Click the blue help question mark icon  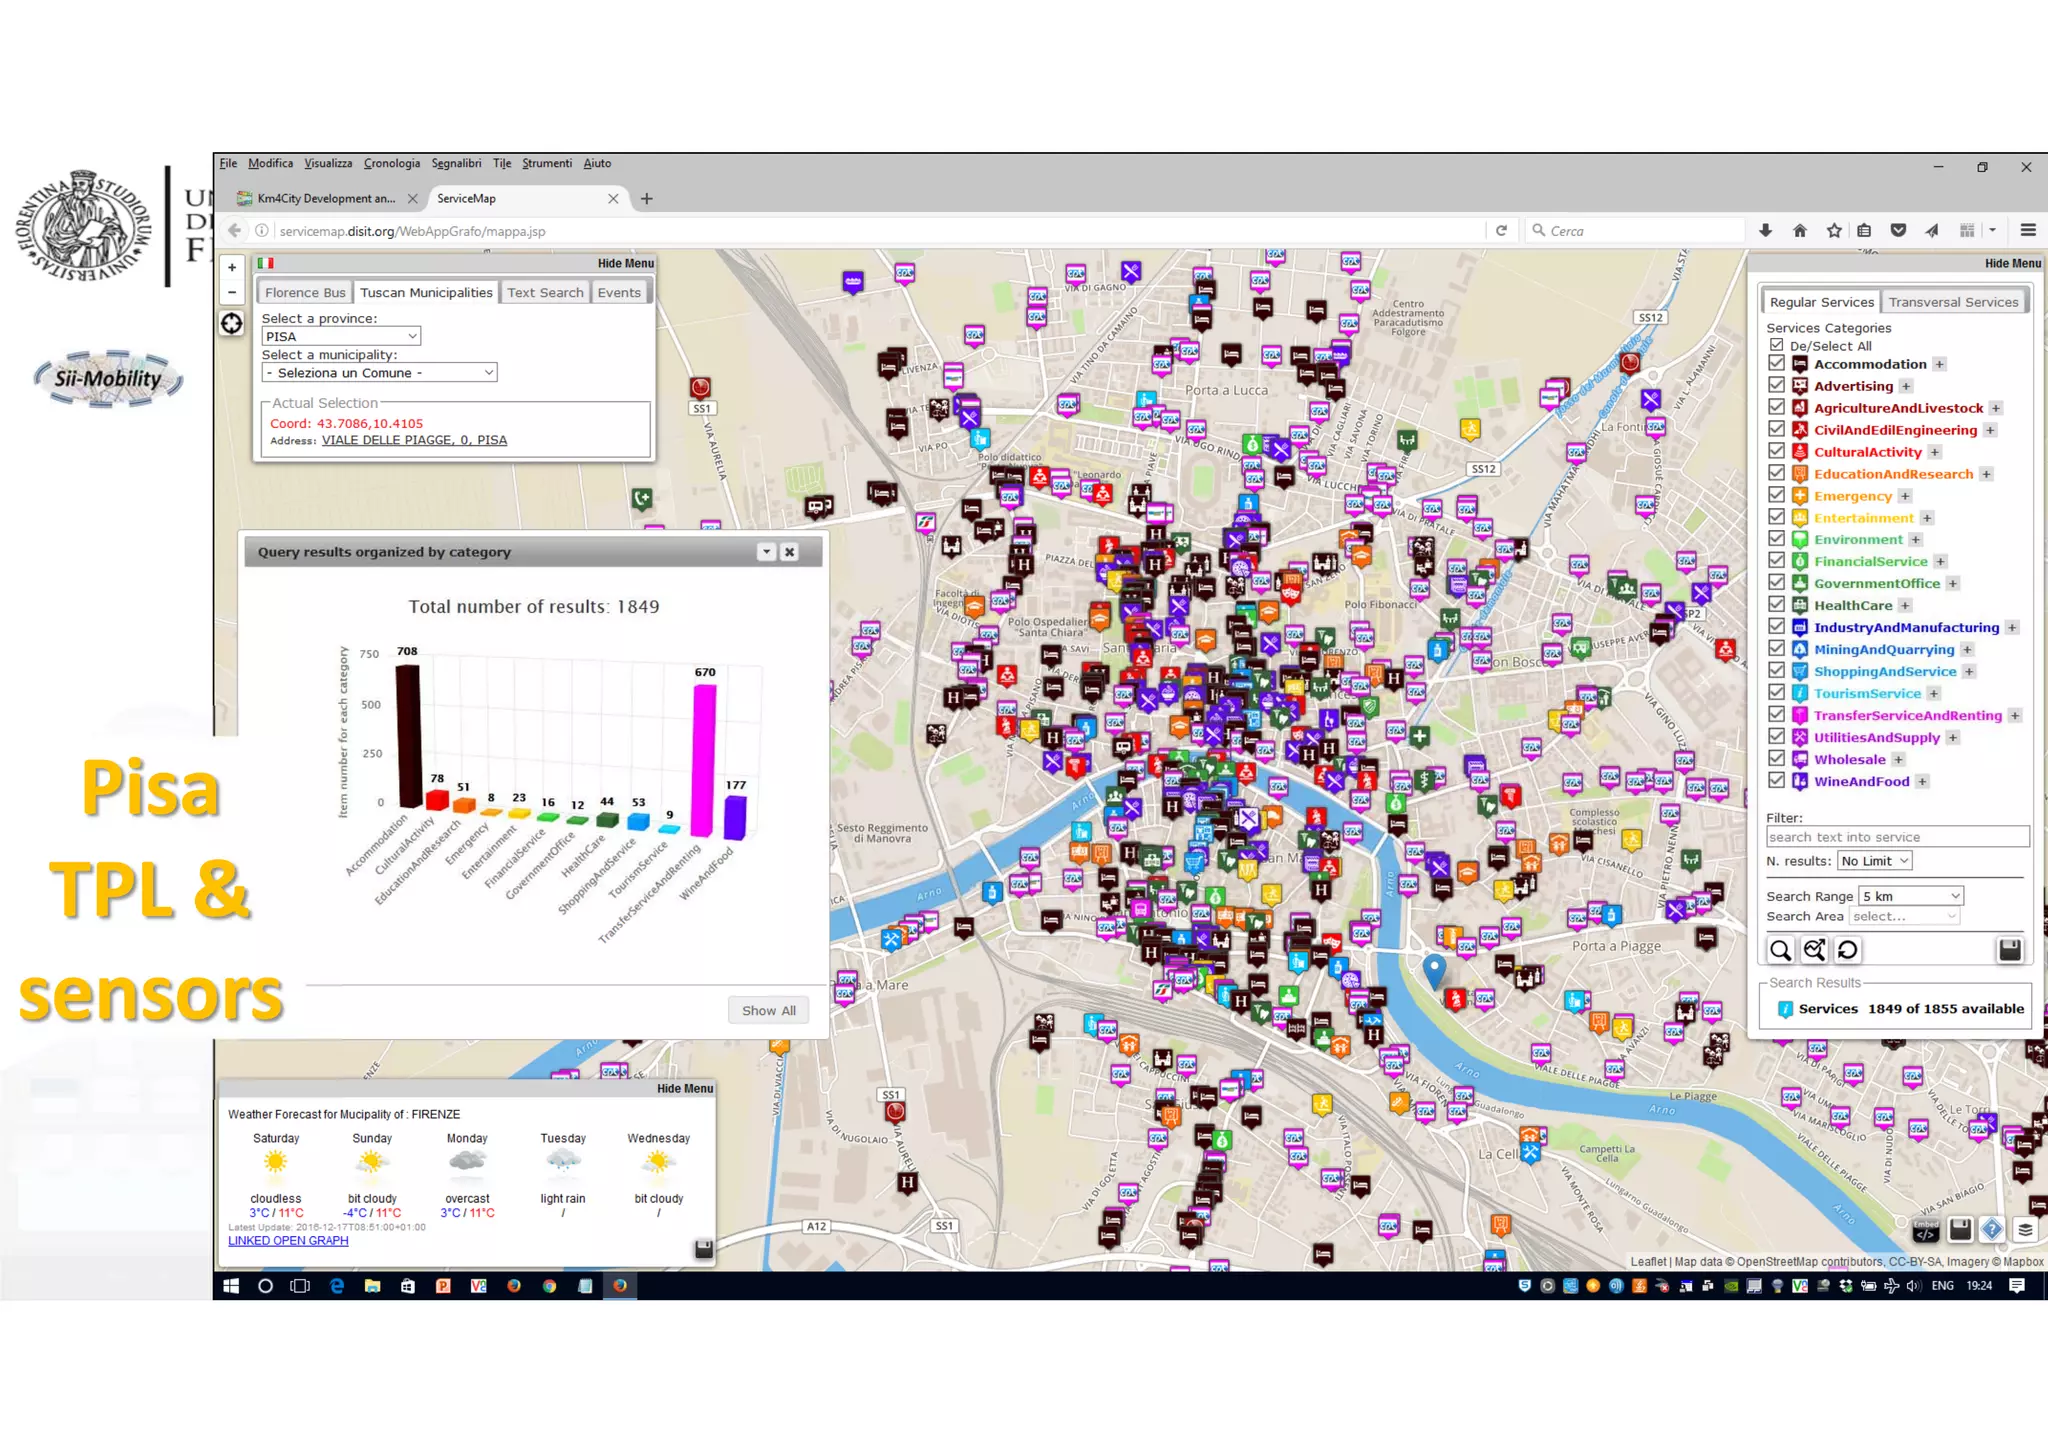1992,1229
